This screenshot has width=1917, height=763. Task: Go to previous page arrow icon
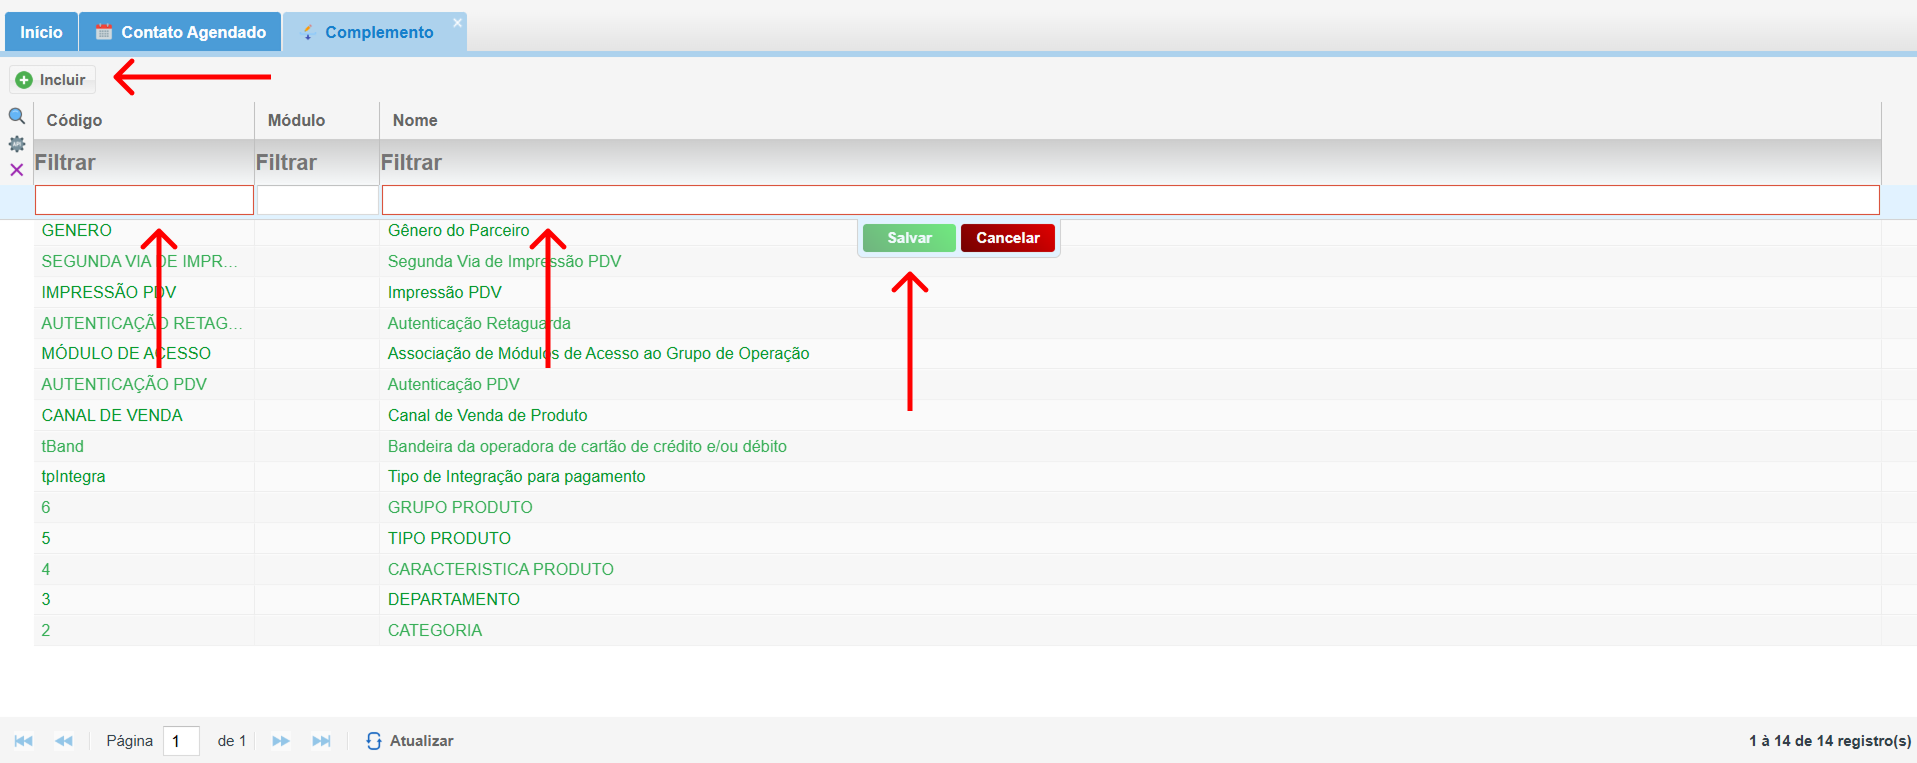[x=64, y=741]
